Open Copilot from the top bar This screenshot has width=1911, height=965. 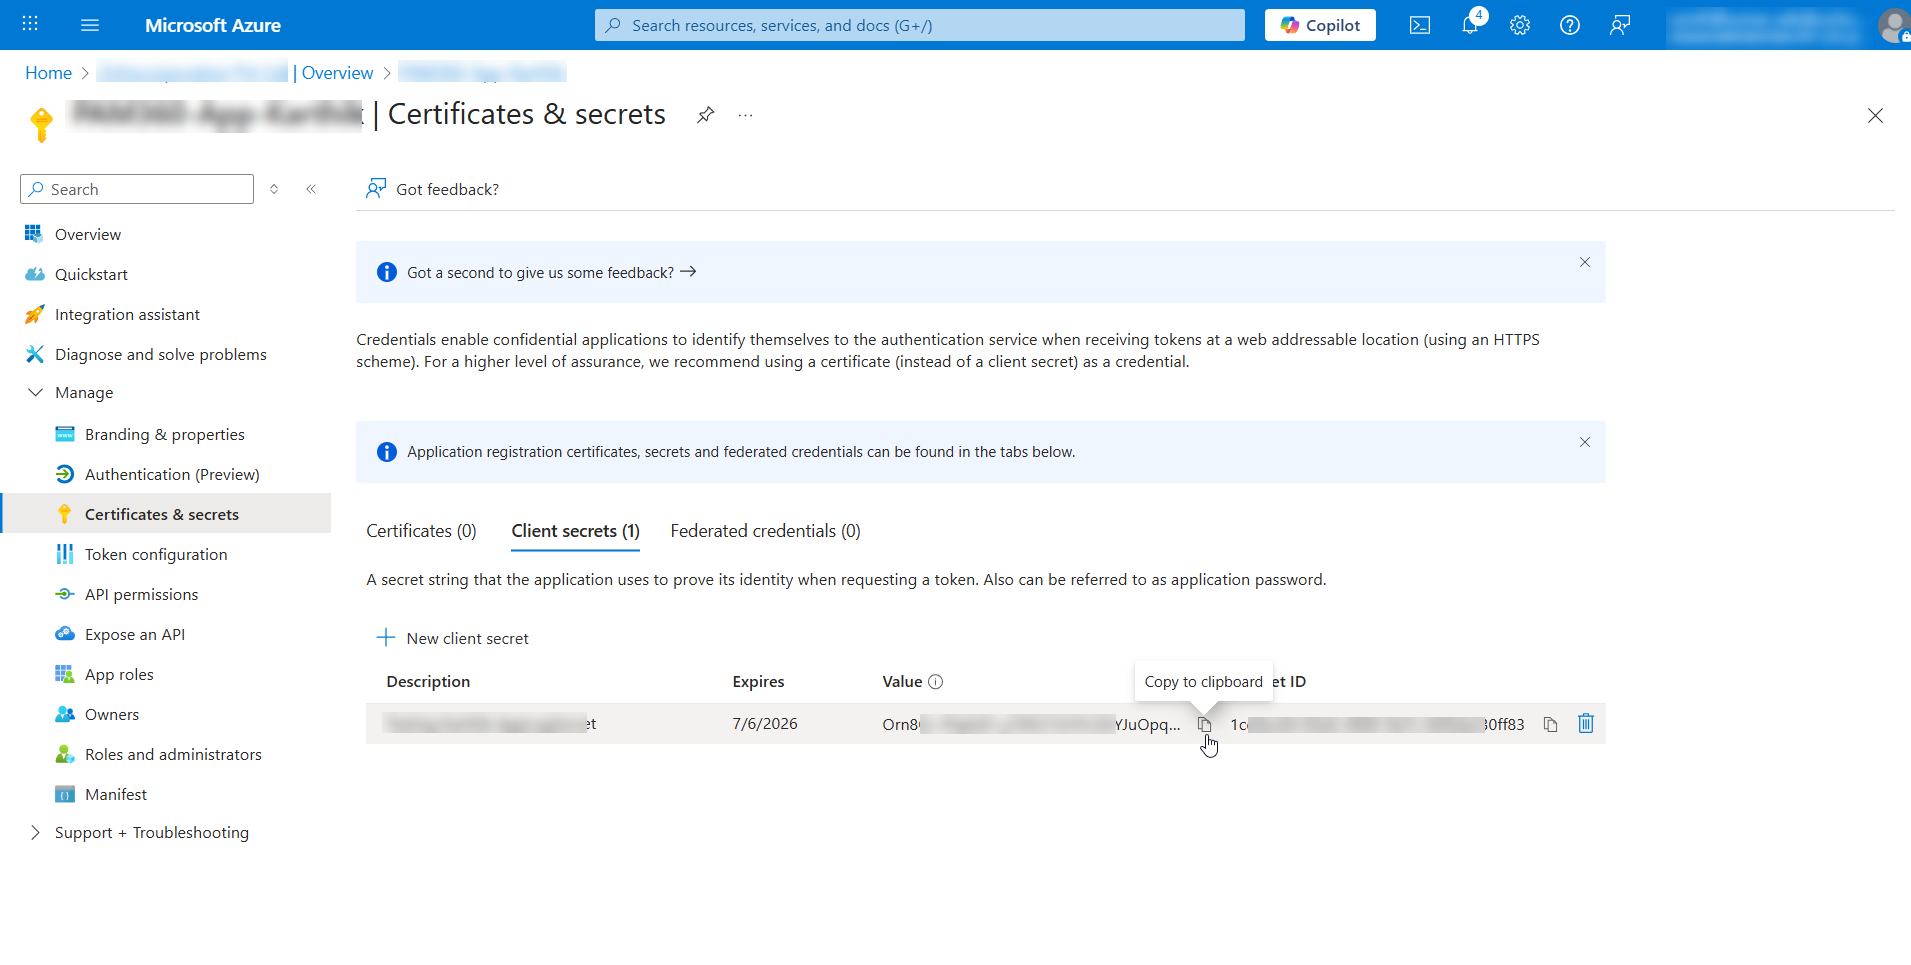point(1319,25)
